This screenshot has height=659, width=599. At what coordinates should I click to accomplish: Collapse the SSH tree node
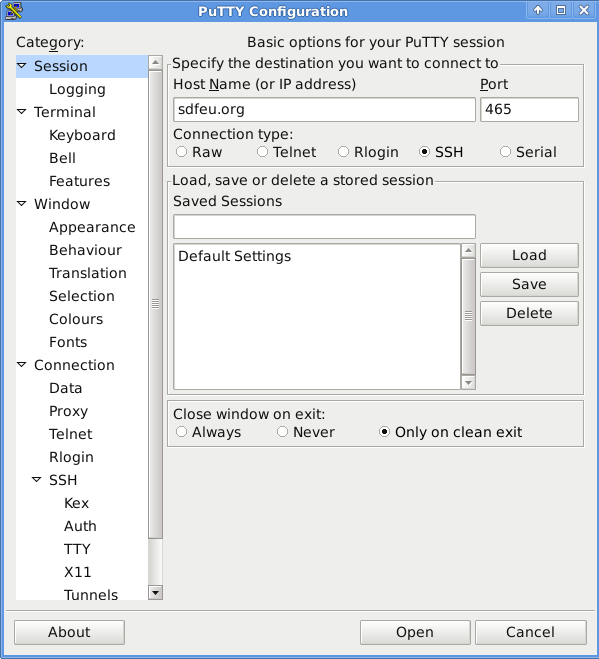point(37,480)
